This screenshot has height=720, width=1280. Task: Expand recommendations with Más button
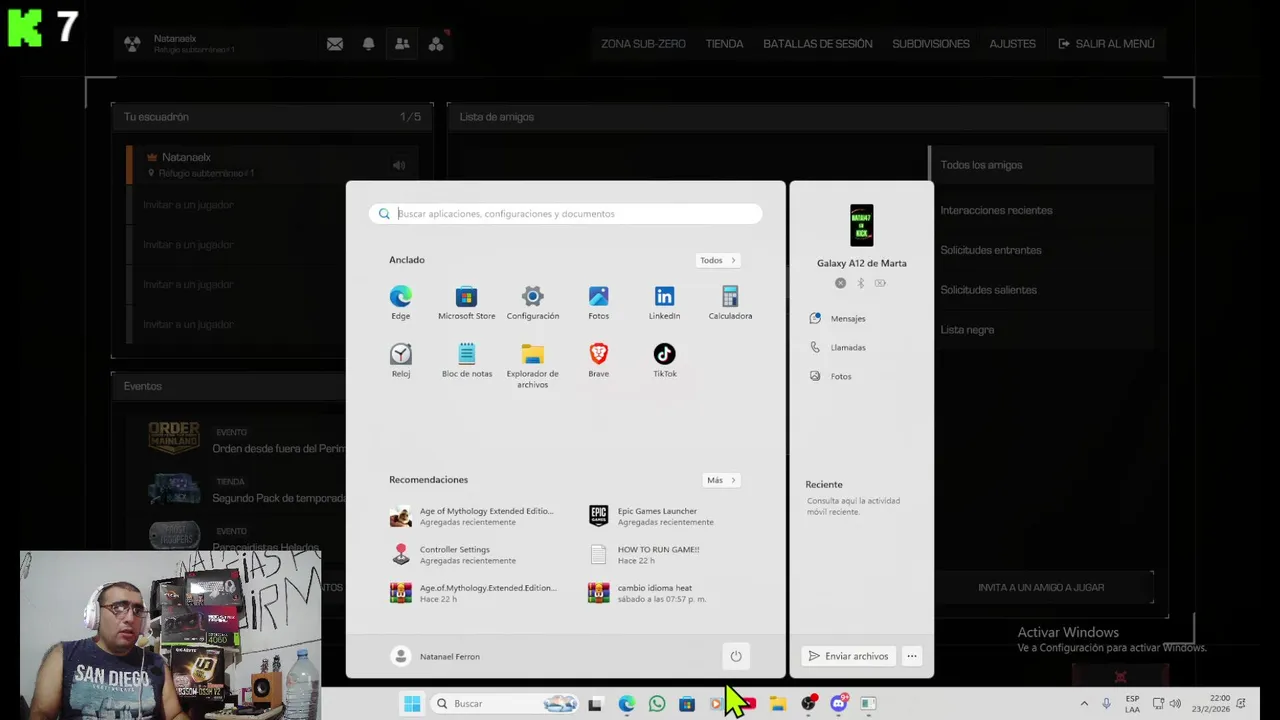click(x=721, y=480)
